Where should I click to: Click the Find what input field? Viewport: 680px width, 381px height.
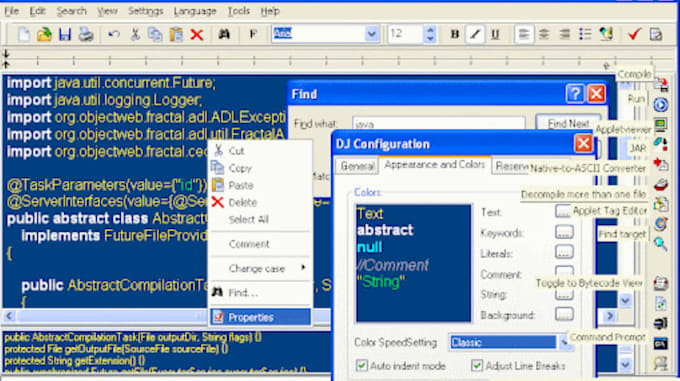point(438,124)
